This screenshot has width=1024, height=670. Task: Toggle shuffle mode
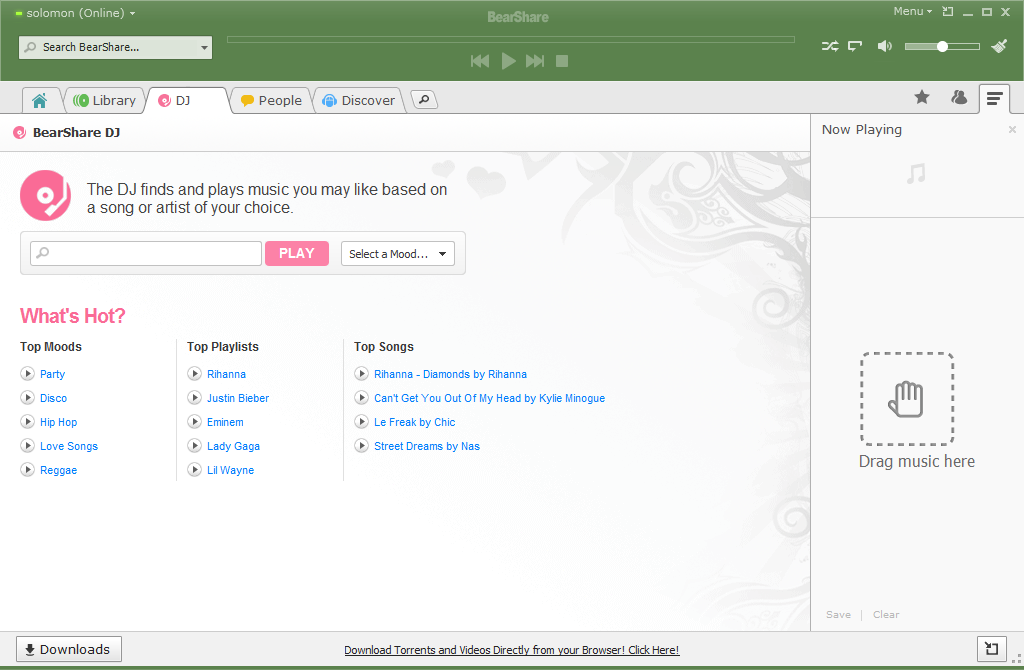coord(830,46)
